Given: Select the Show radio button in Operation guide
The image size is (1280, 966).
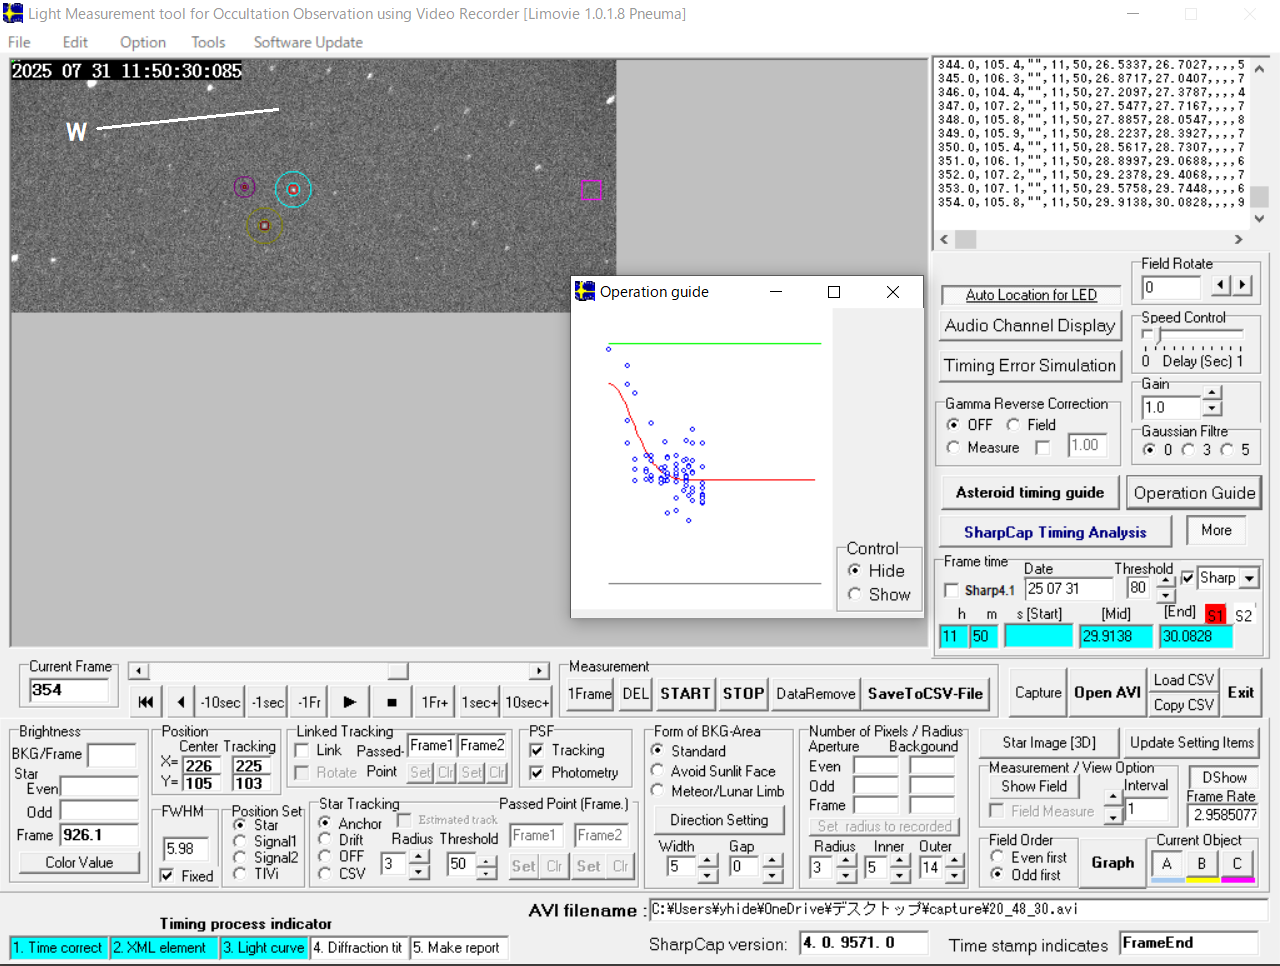Looking at the screenshot, I should [x=855, y=594].
